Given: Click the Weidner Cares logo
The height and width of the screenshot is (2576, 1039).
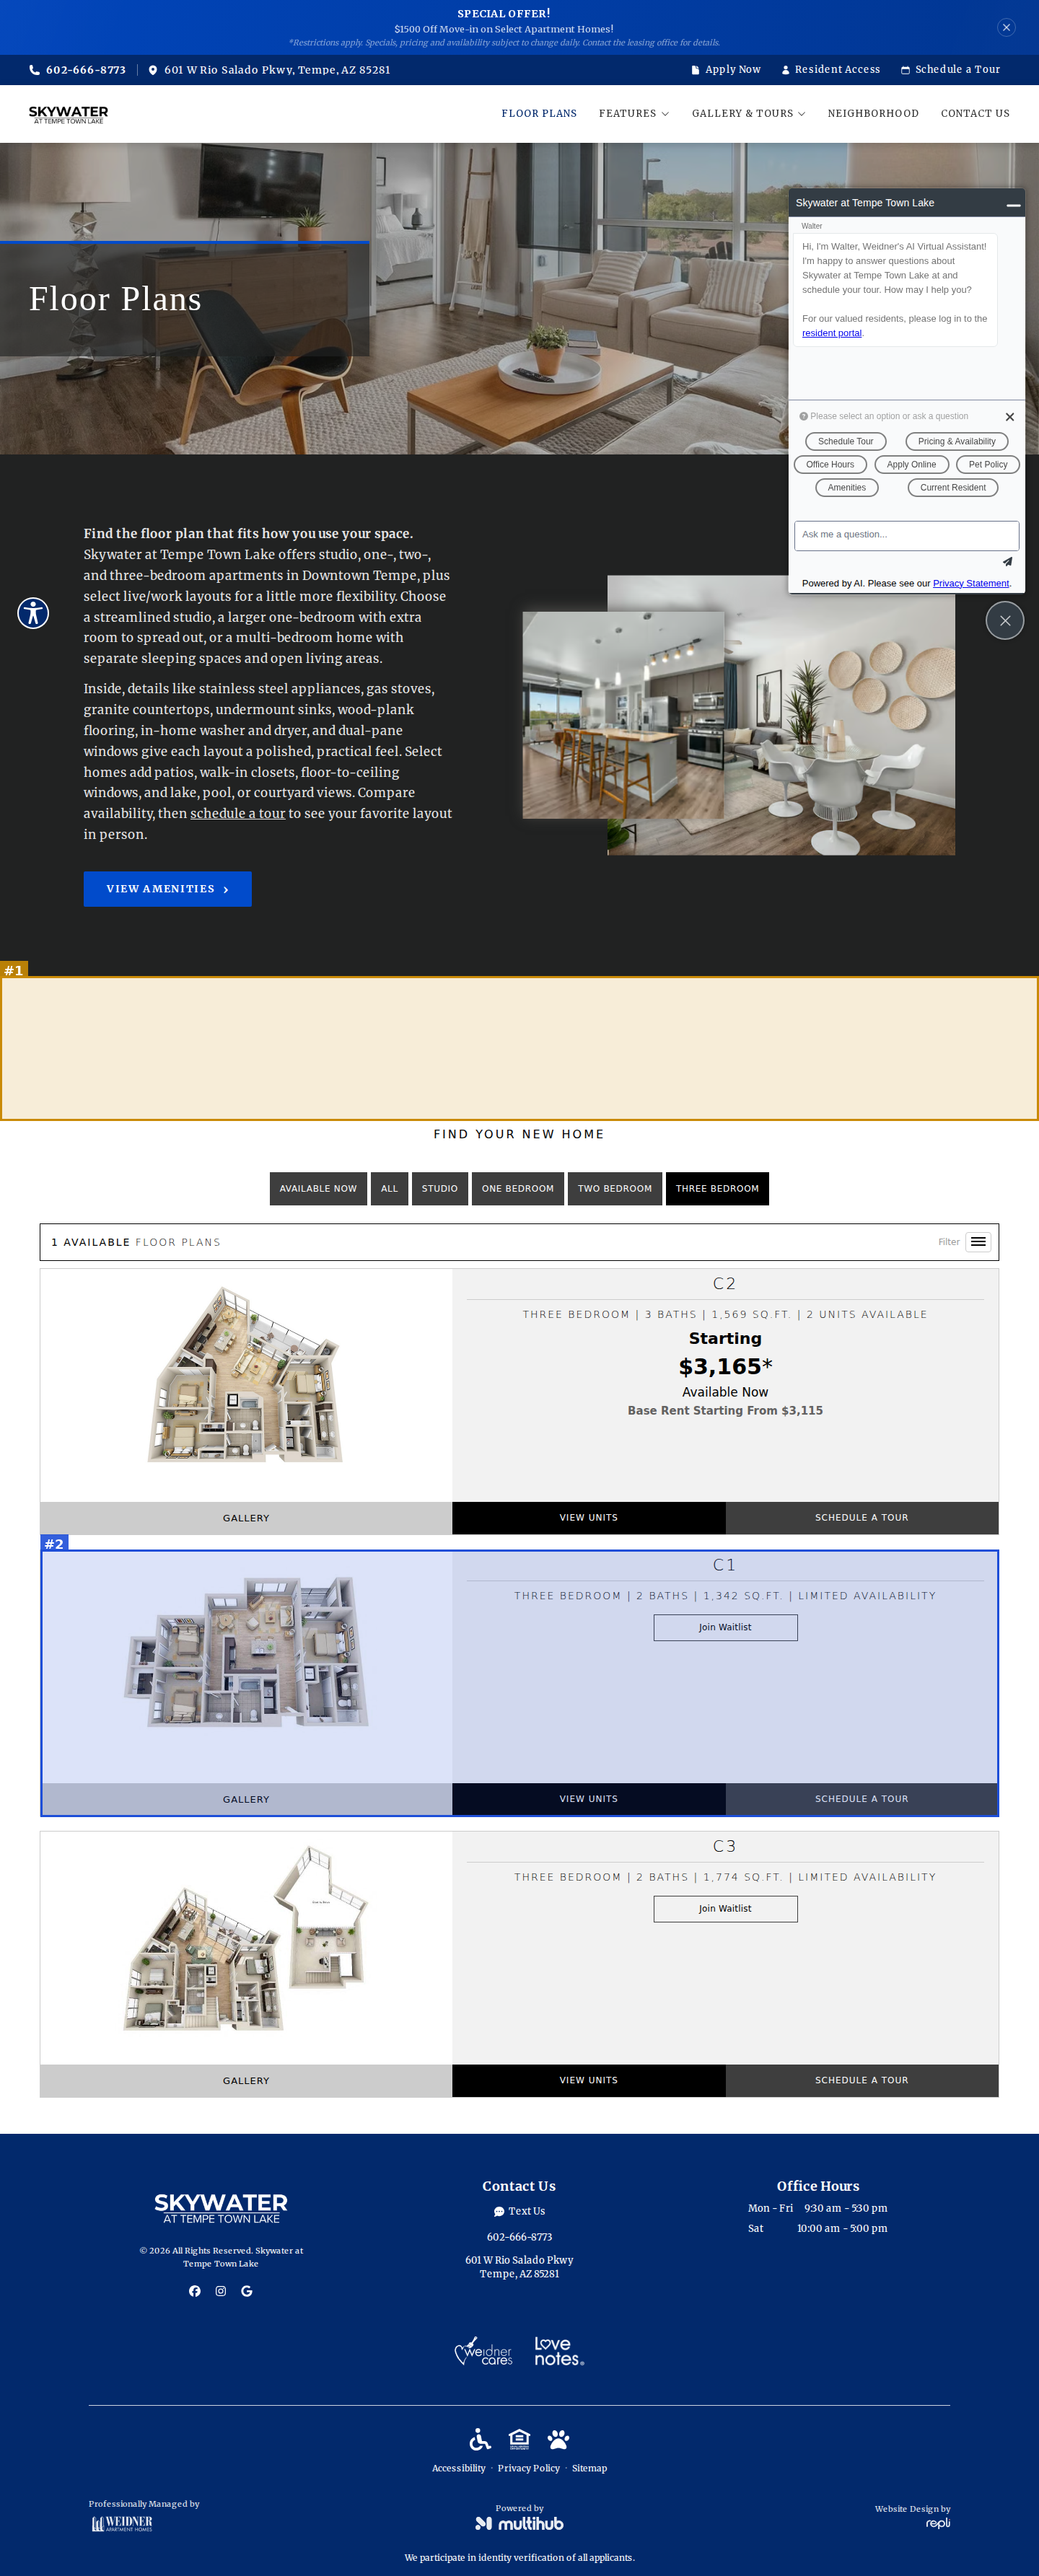Looking at the screenshot, I should (484, 2351).
